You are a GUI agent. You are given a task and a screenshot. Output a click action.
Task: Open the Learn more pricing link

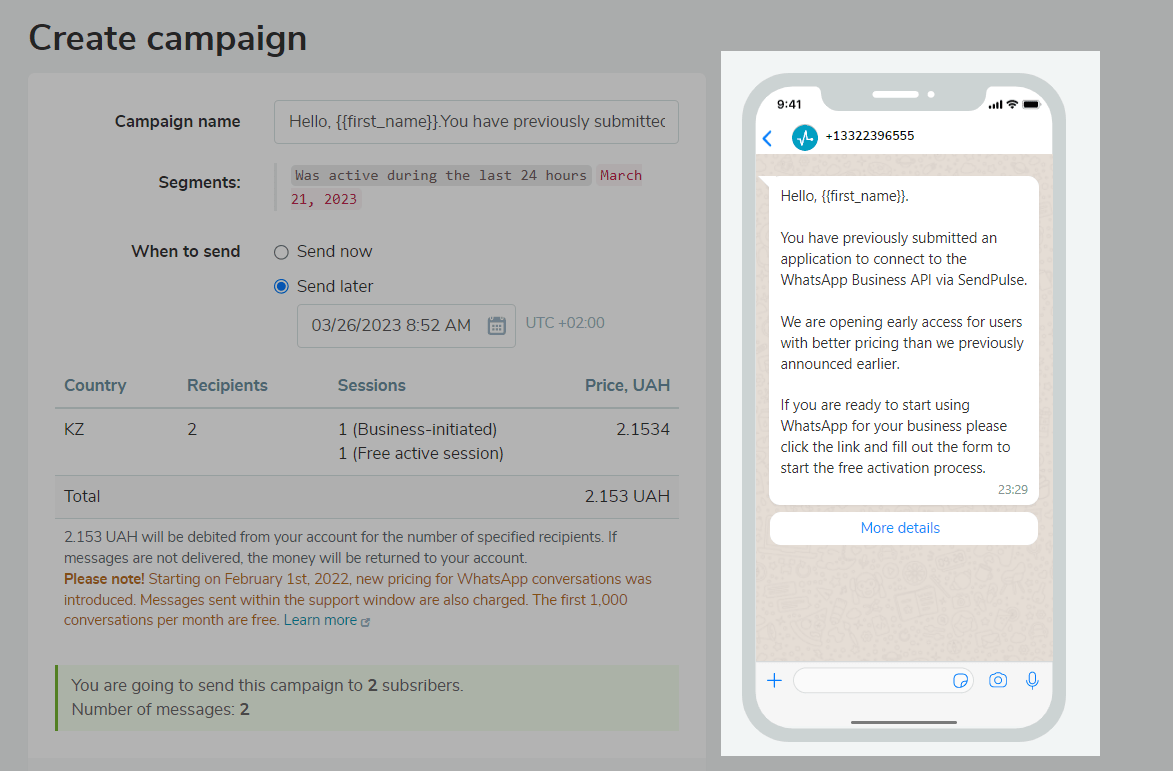click(320, 621)
